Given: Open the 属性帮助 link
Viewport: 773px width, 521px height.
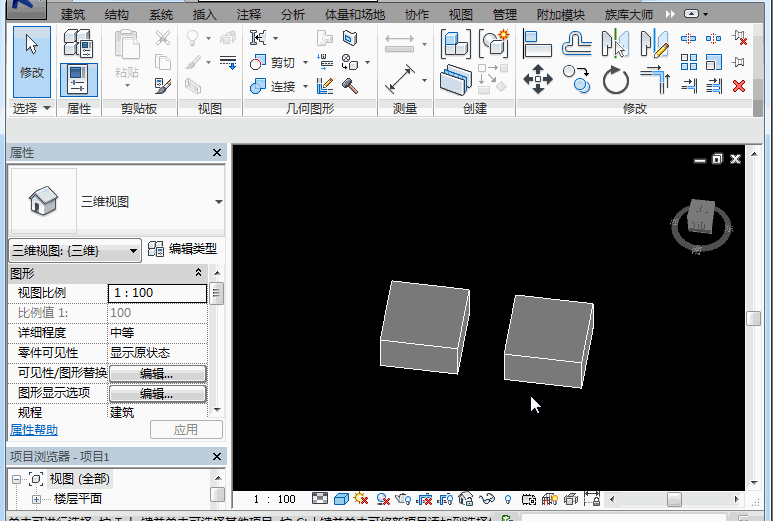Looking at the screenshot, I should pos(34,430).
